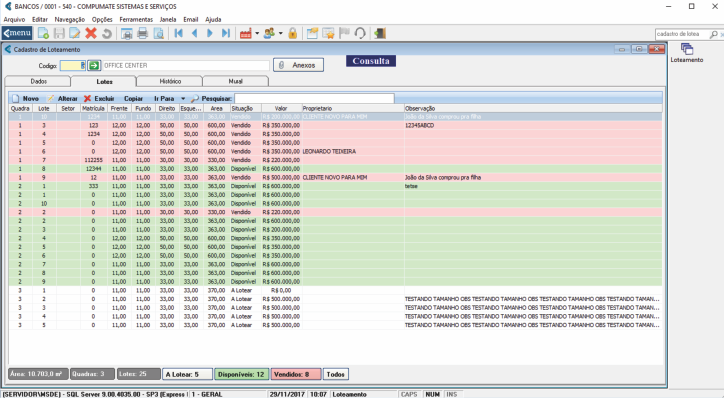Click the document search magnifier icon
The height and width of the screenshot is (398, 724).
click(x=159, y=33)
